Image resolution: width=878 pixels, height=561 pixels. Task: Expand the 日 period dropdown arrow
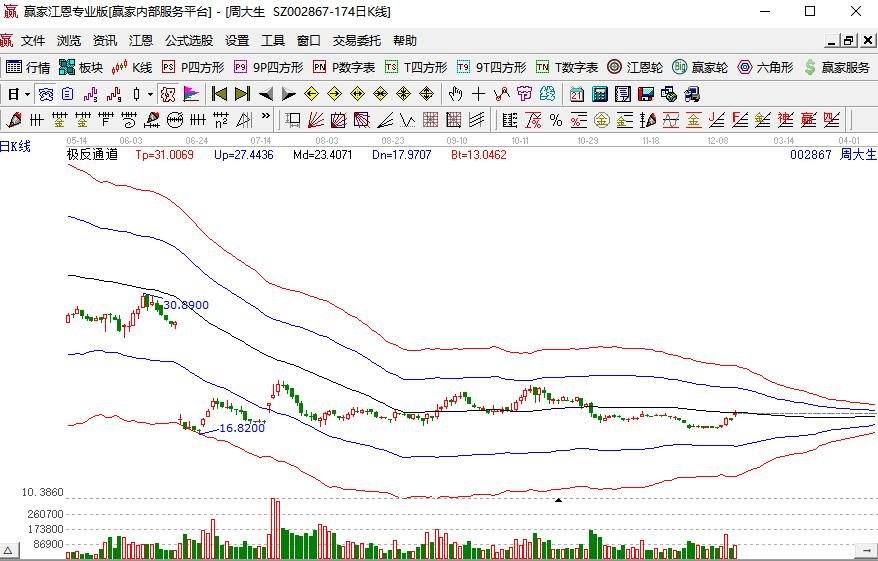coord(26,95)
